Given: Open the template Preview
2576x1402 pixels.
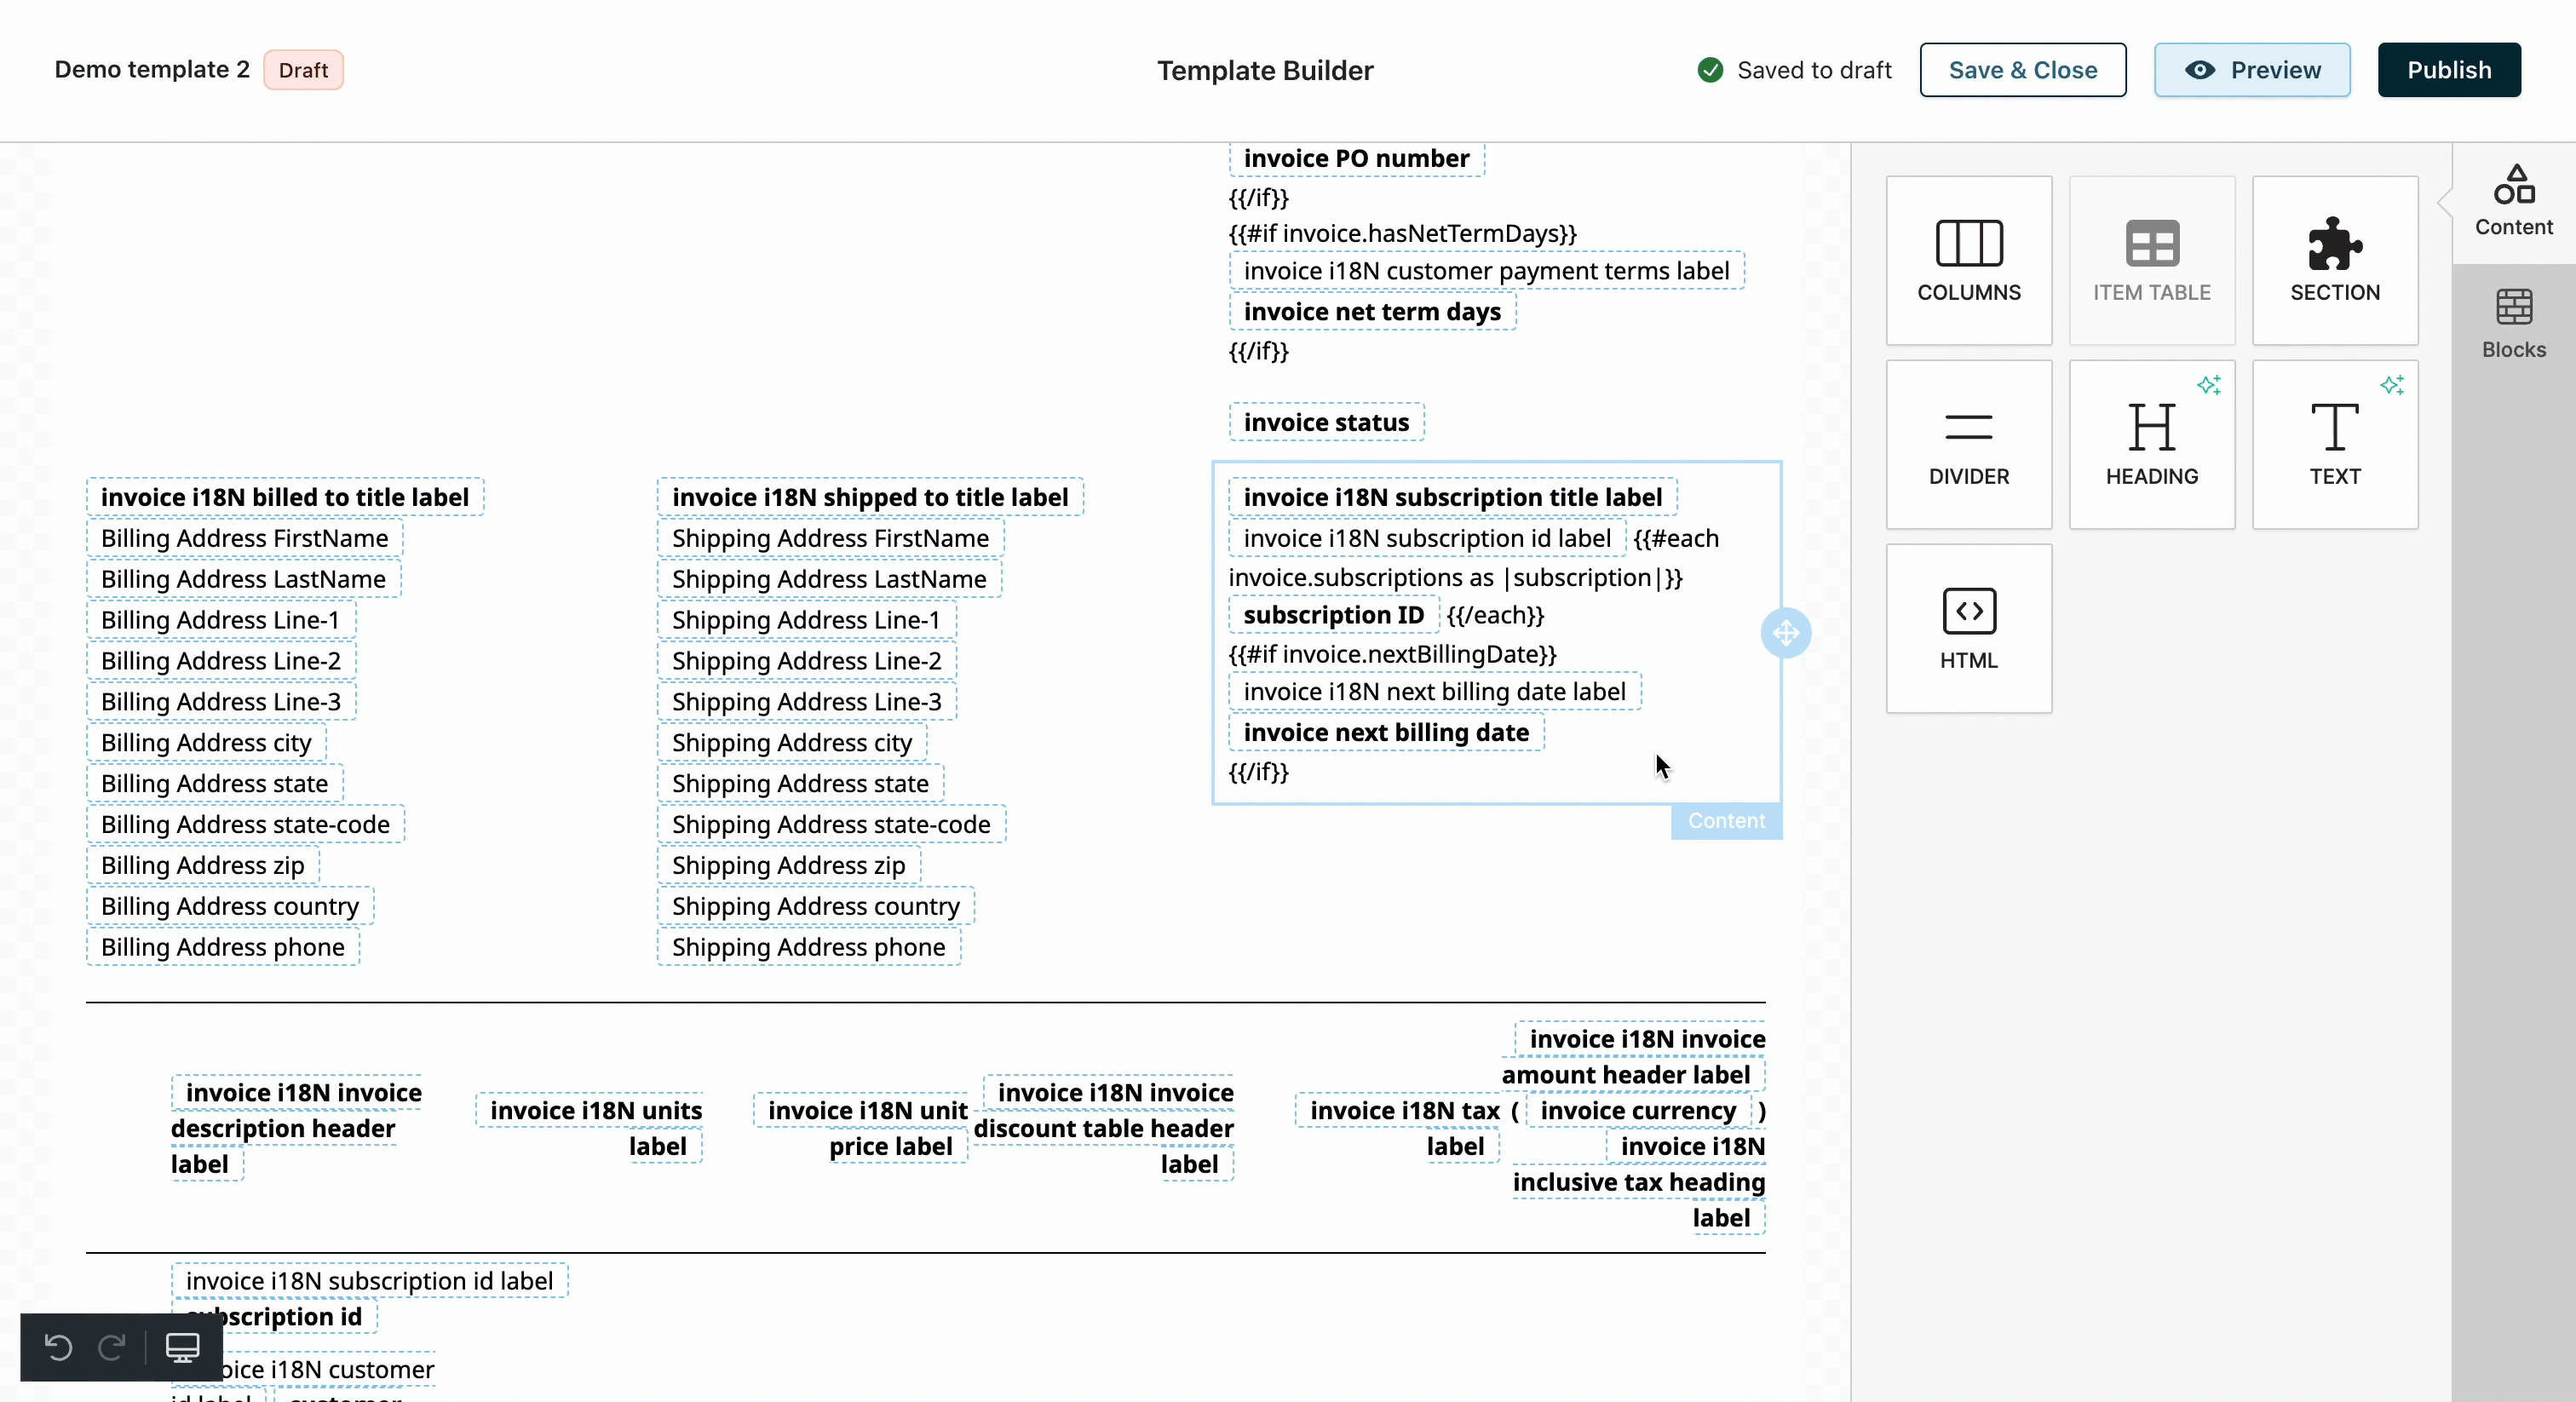Looking at the screenshot, I should (x=2251, y=70).
